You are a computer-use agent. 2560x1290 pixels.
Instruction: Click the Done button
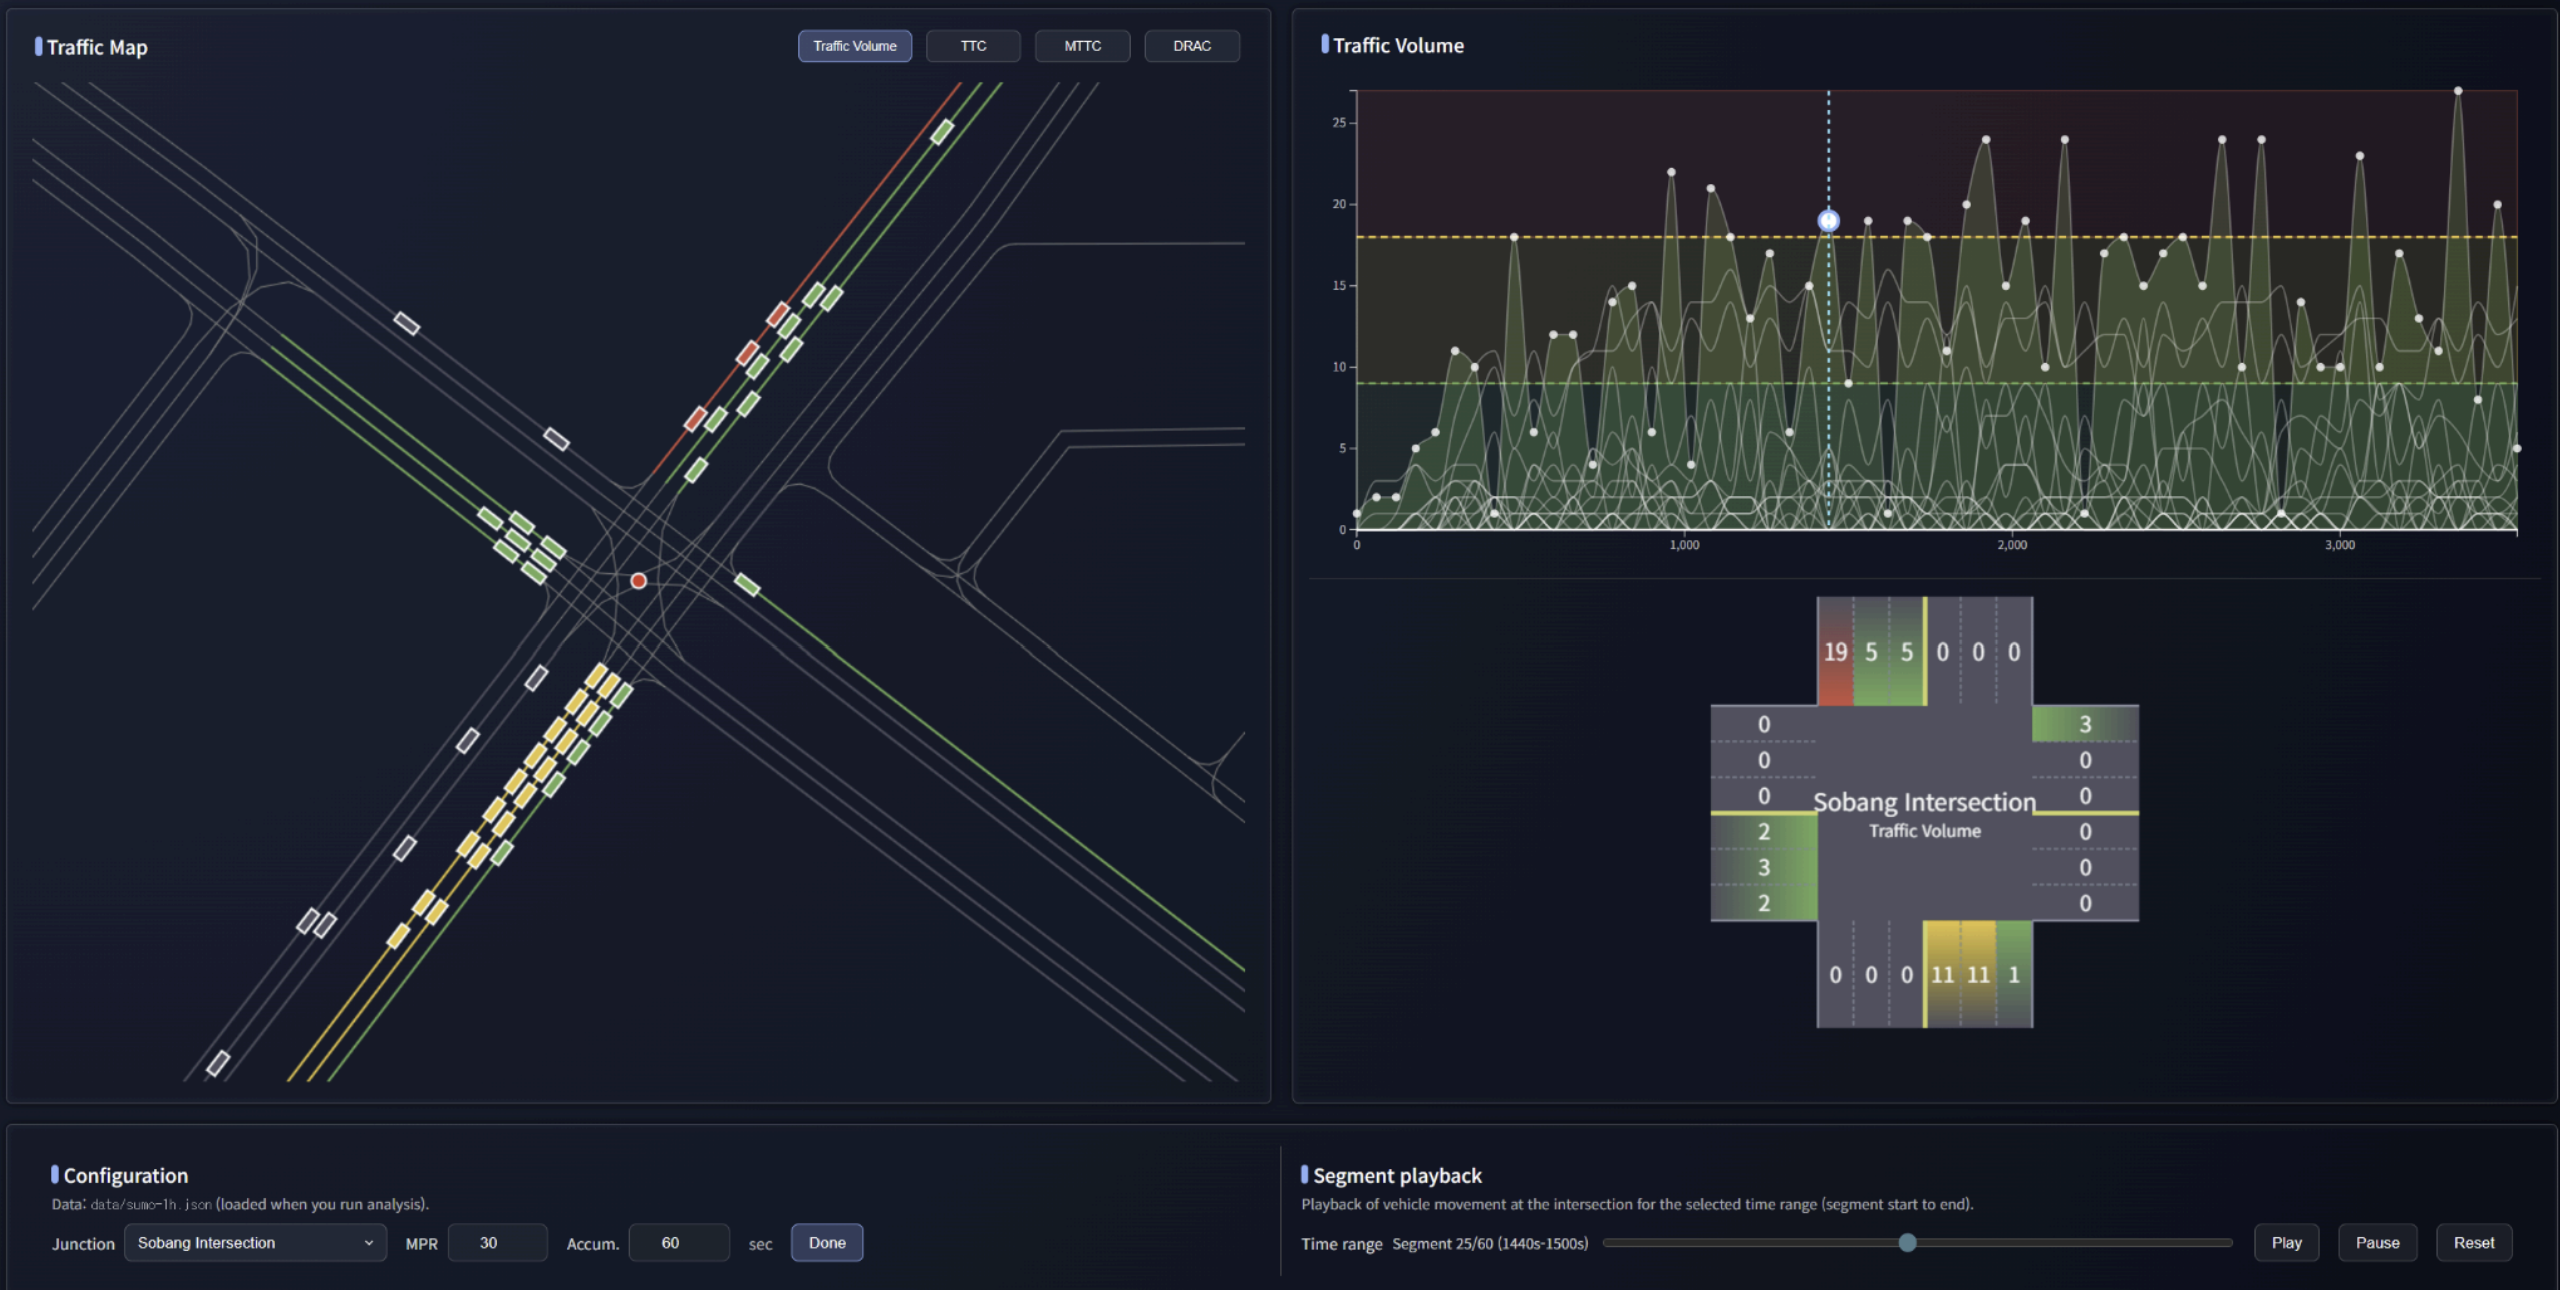click(827, 1243)
